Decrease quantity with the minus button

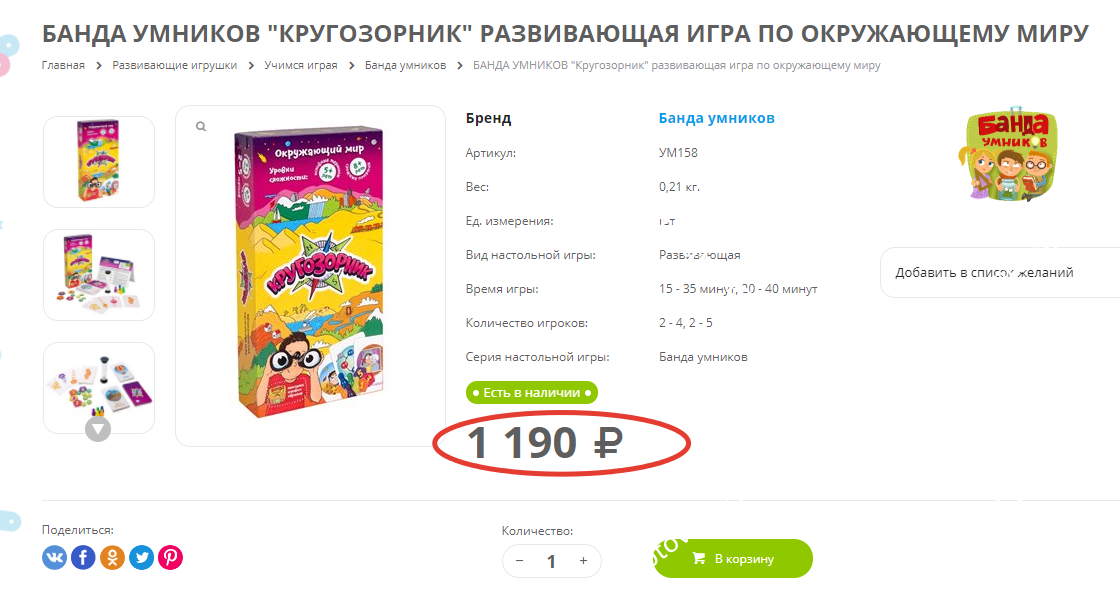pos(519,561)
